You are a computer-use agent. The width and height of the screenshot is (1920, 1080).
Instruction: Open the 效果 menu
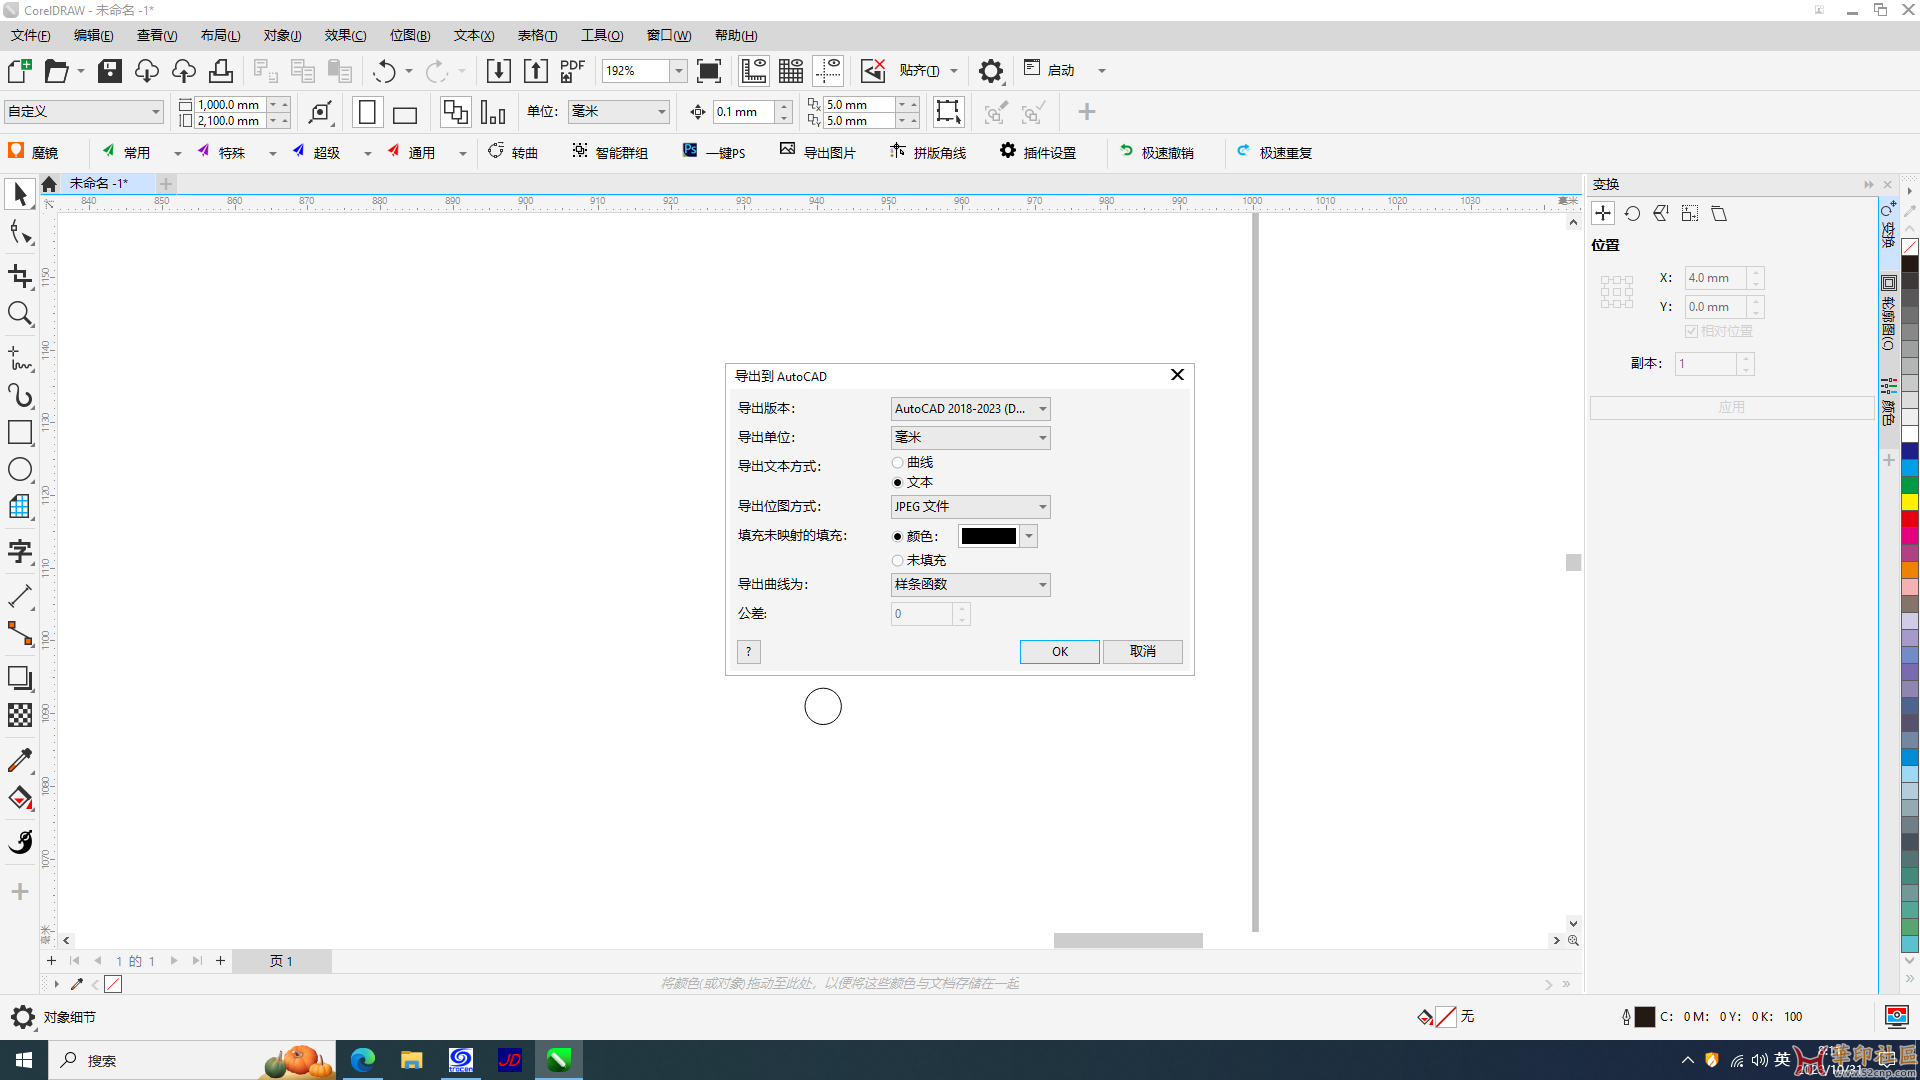pos(345,36)
